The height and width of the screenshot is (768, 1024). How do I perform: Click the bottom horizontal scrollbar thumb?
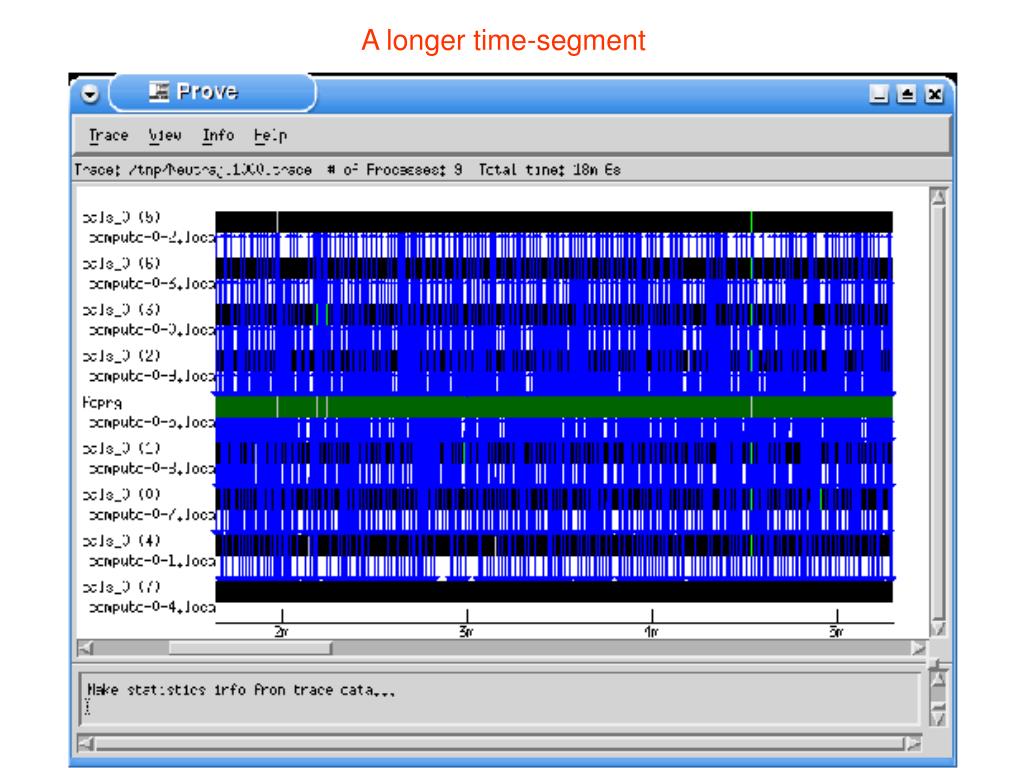[500, 743]
